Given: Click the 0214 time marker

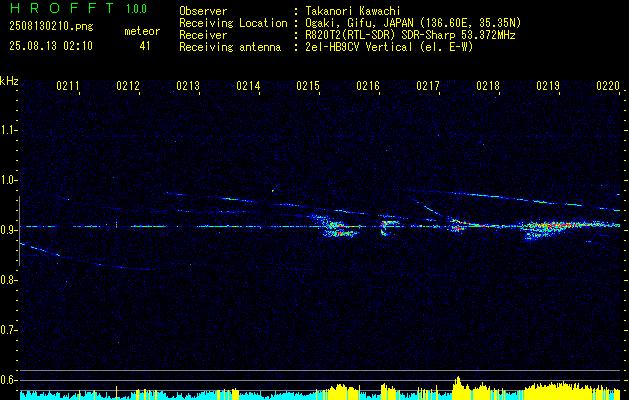Looking at the screenshot, I should 248,86.
